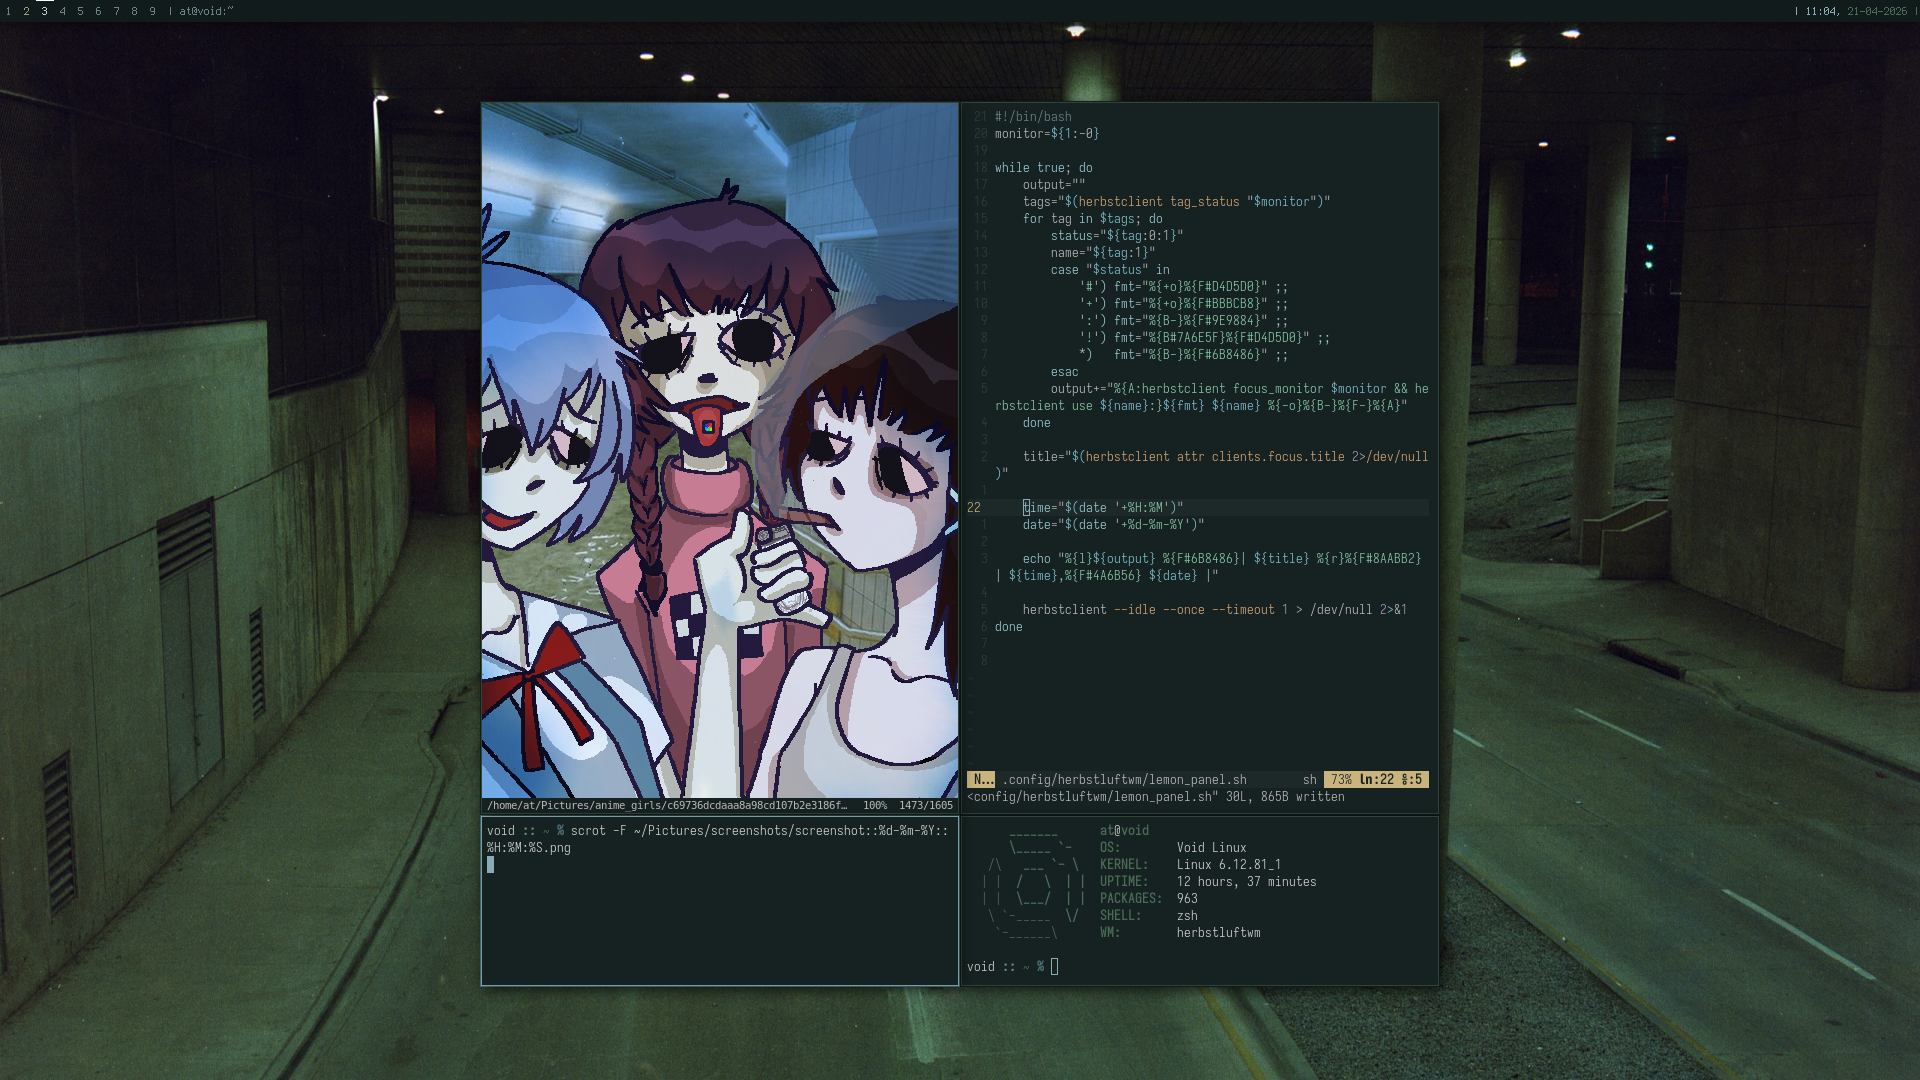Switch to workspace tag 6

tap(98, 11)
